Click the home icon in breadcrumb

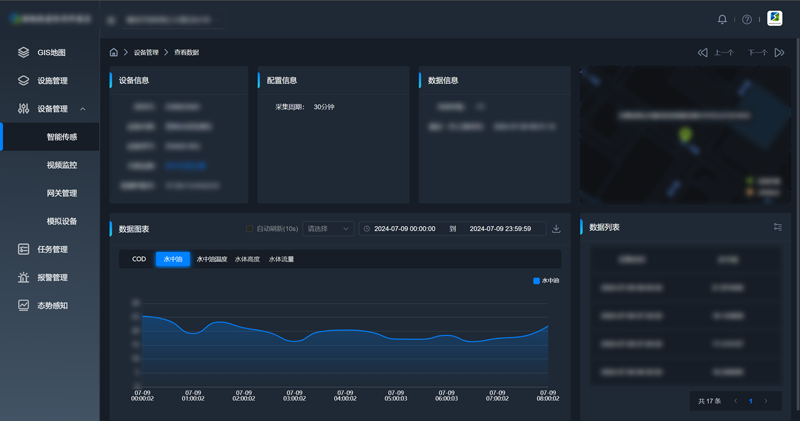(114, 51)
